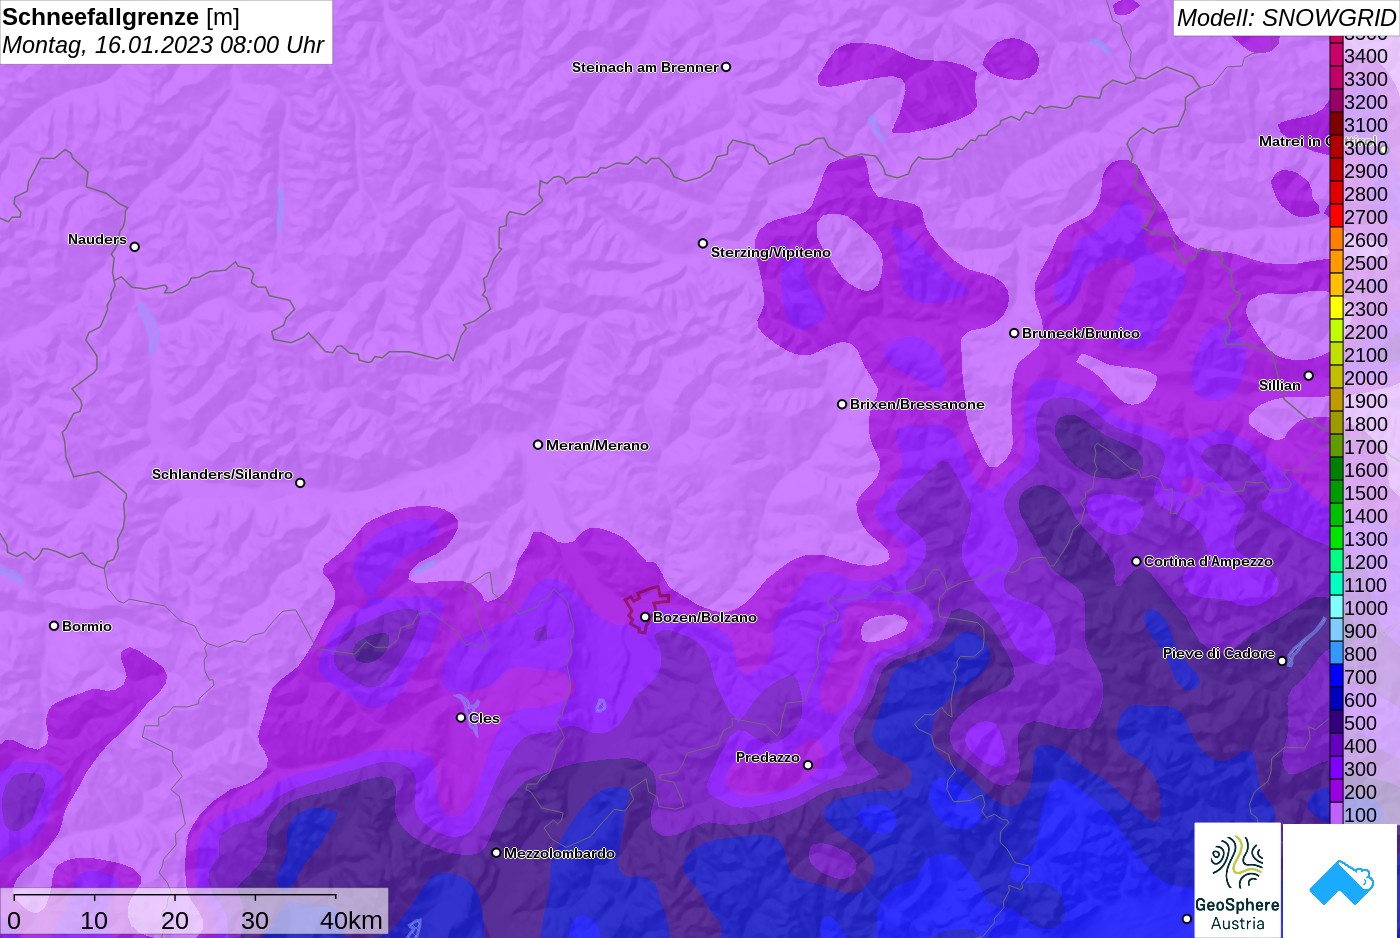The width and height of the screenshot is (1400, 938).
Task: Click the Schlanders/Silandro marker dot
Action: pyautogui.click(x=300, y=483)
